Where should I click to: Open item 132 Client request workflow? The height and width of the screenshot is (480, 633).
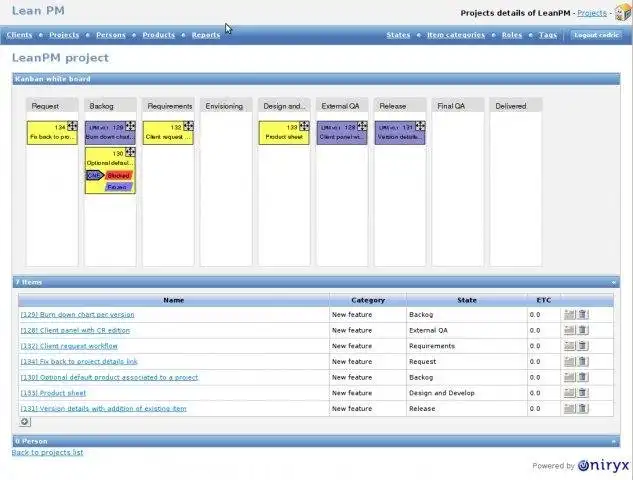tap(69, 346)
